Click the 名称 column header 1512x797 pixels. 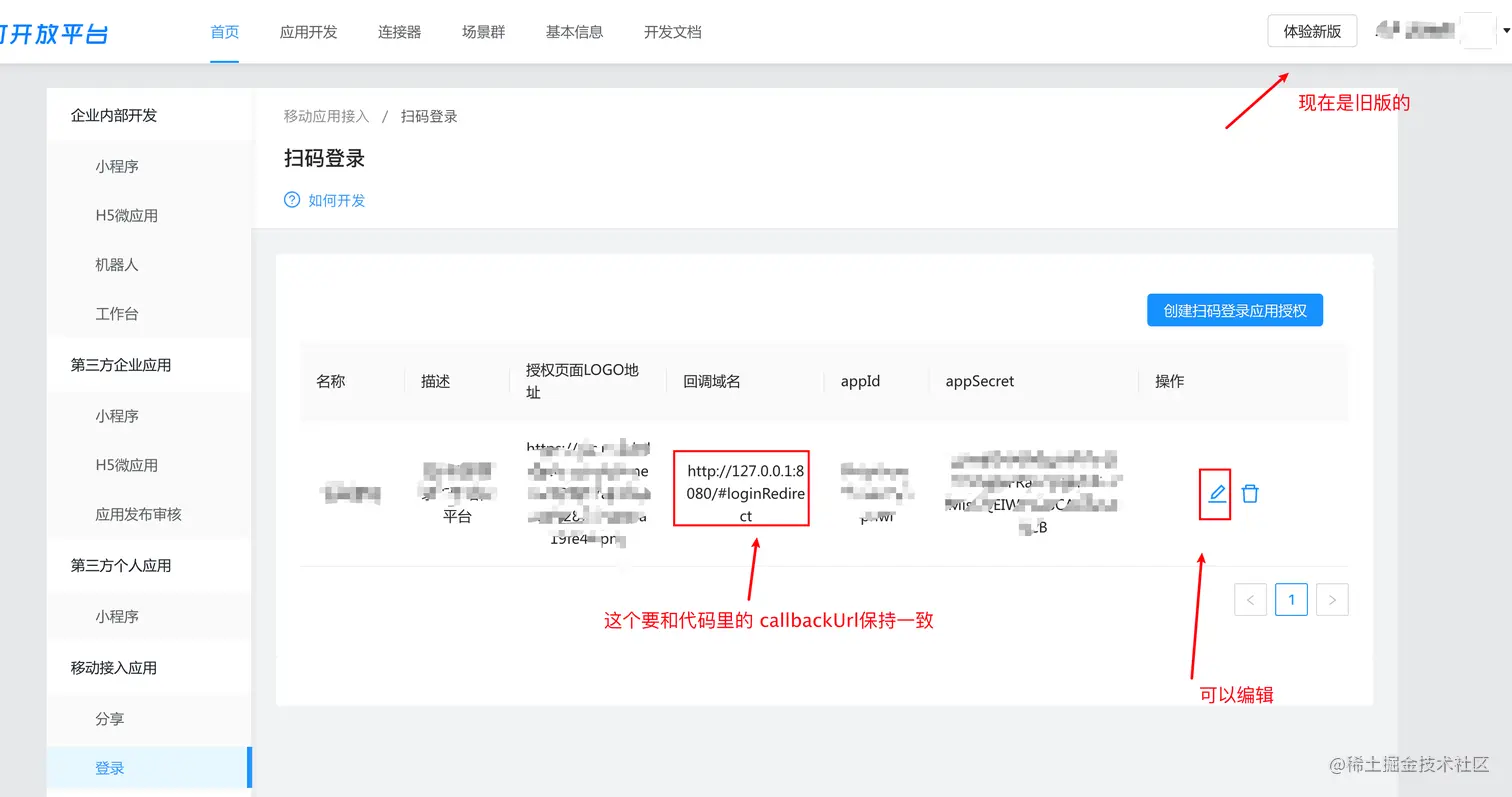pyautogui.click(x=331, y=381)
